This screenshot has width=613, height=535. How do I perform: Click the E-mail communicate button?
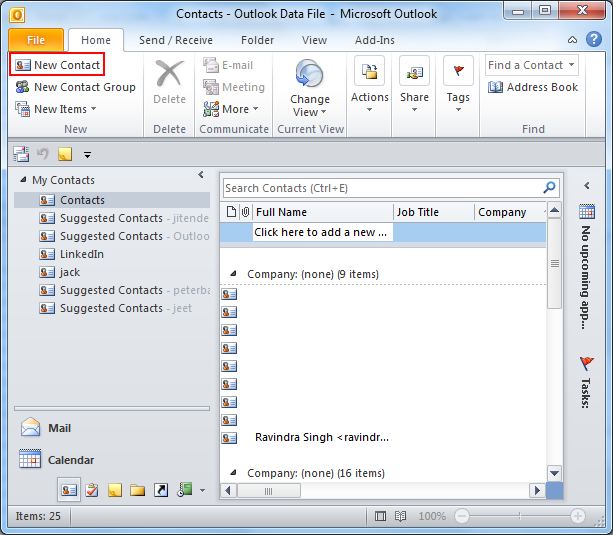coord(228,65)
